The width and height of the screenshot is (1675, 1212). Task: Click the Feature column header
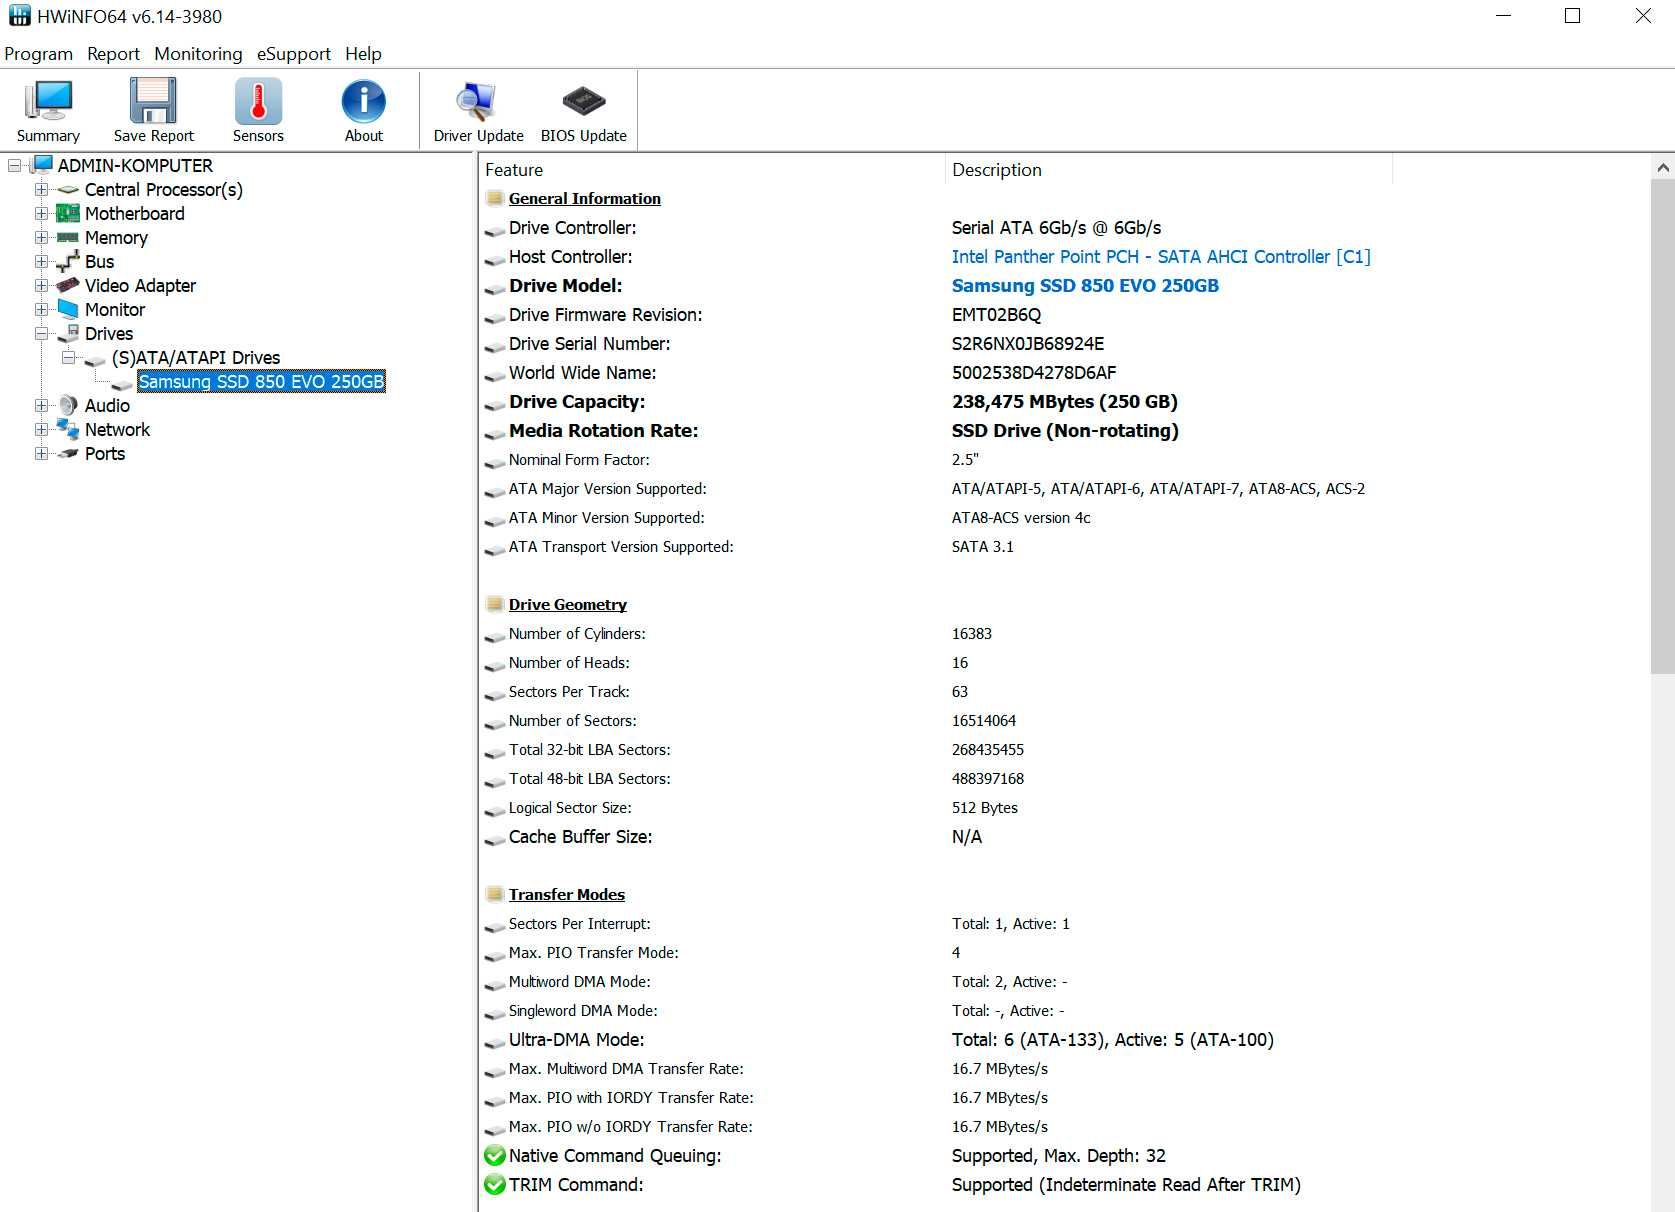coord(712,170)
